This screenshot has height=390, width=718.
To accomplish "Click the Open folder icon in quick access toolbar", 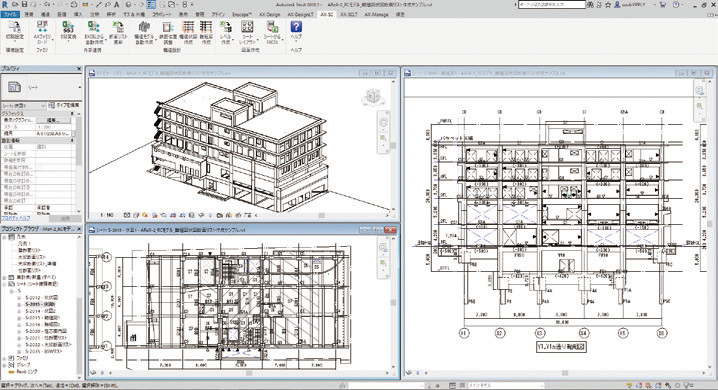I will click(x=15, y=5).
